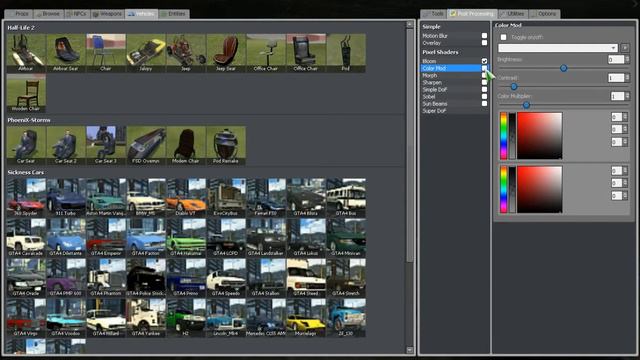Open the Utilities tab
The width and height of the screenshot is (640, 360).
513,14
